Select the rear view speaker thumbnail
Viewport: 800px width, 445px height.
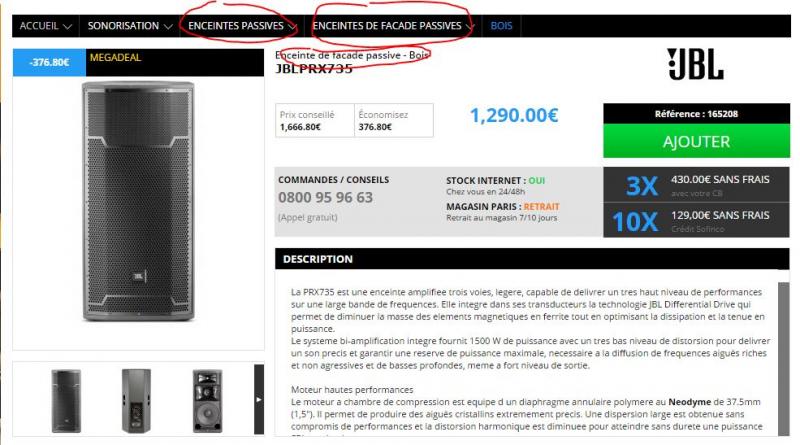[136, 401]
